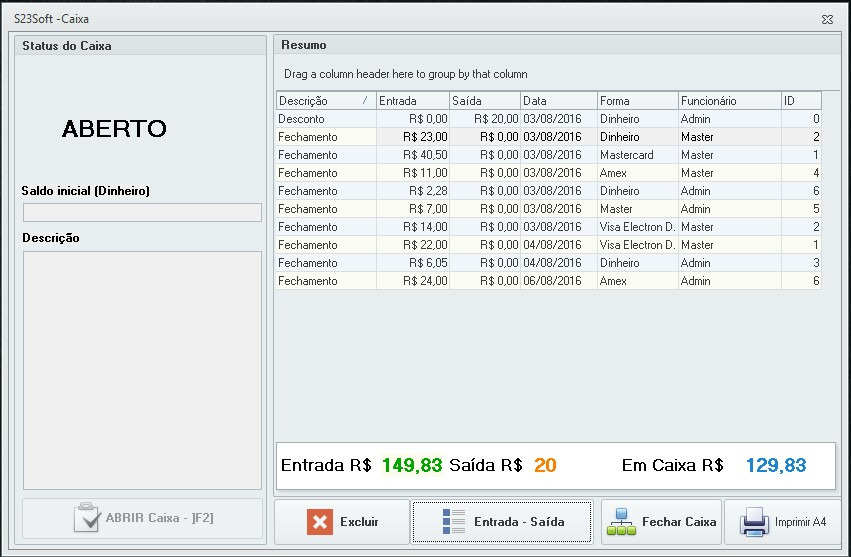
Task: Click the clipboard checkmark ABRIR Caixa icon
Action: point(87,518)
